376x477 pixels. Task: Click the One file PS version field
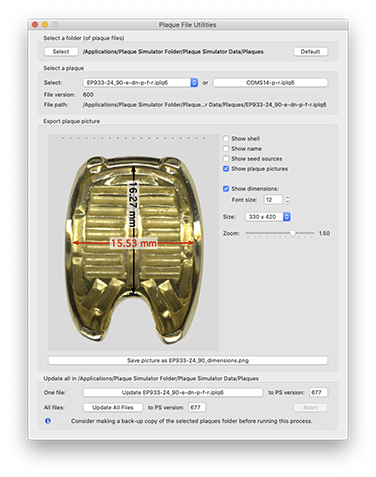[318, 392]
